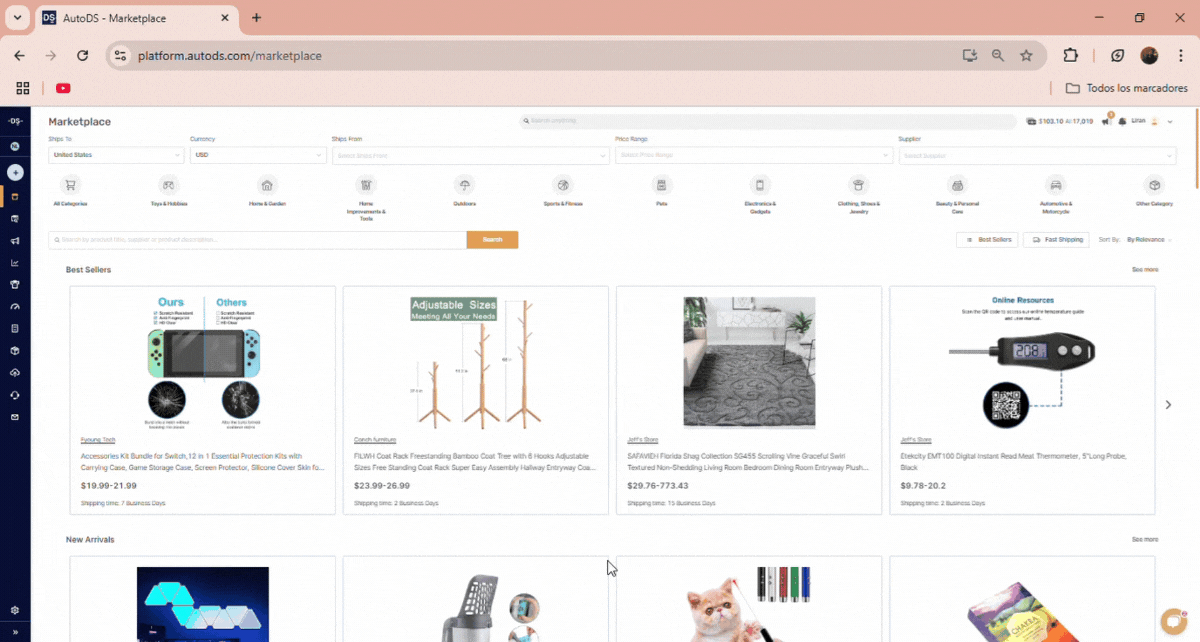Expand the Sort By Relevance dropdown
This screenshot has height=642, width=1200.
pos(1149,240)
